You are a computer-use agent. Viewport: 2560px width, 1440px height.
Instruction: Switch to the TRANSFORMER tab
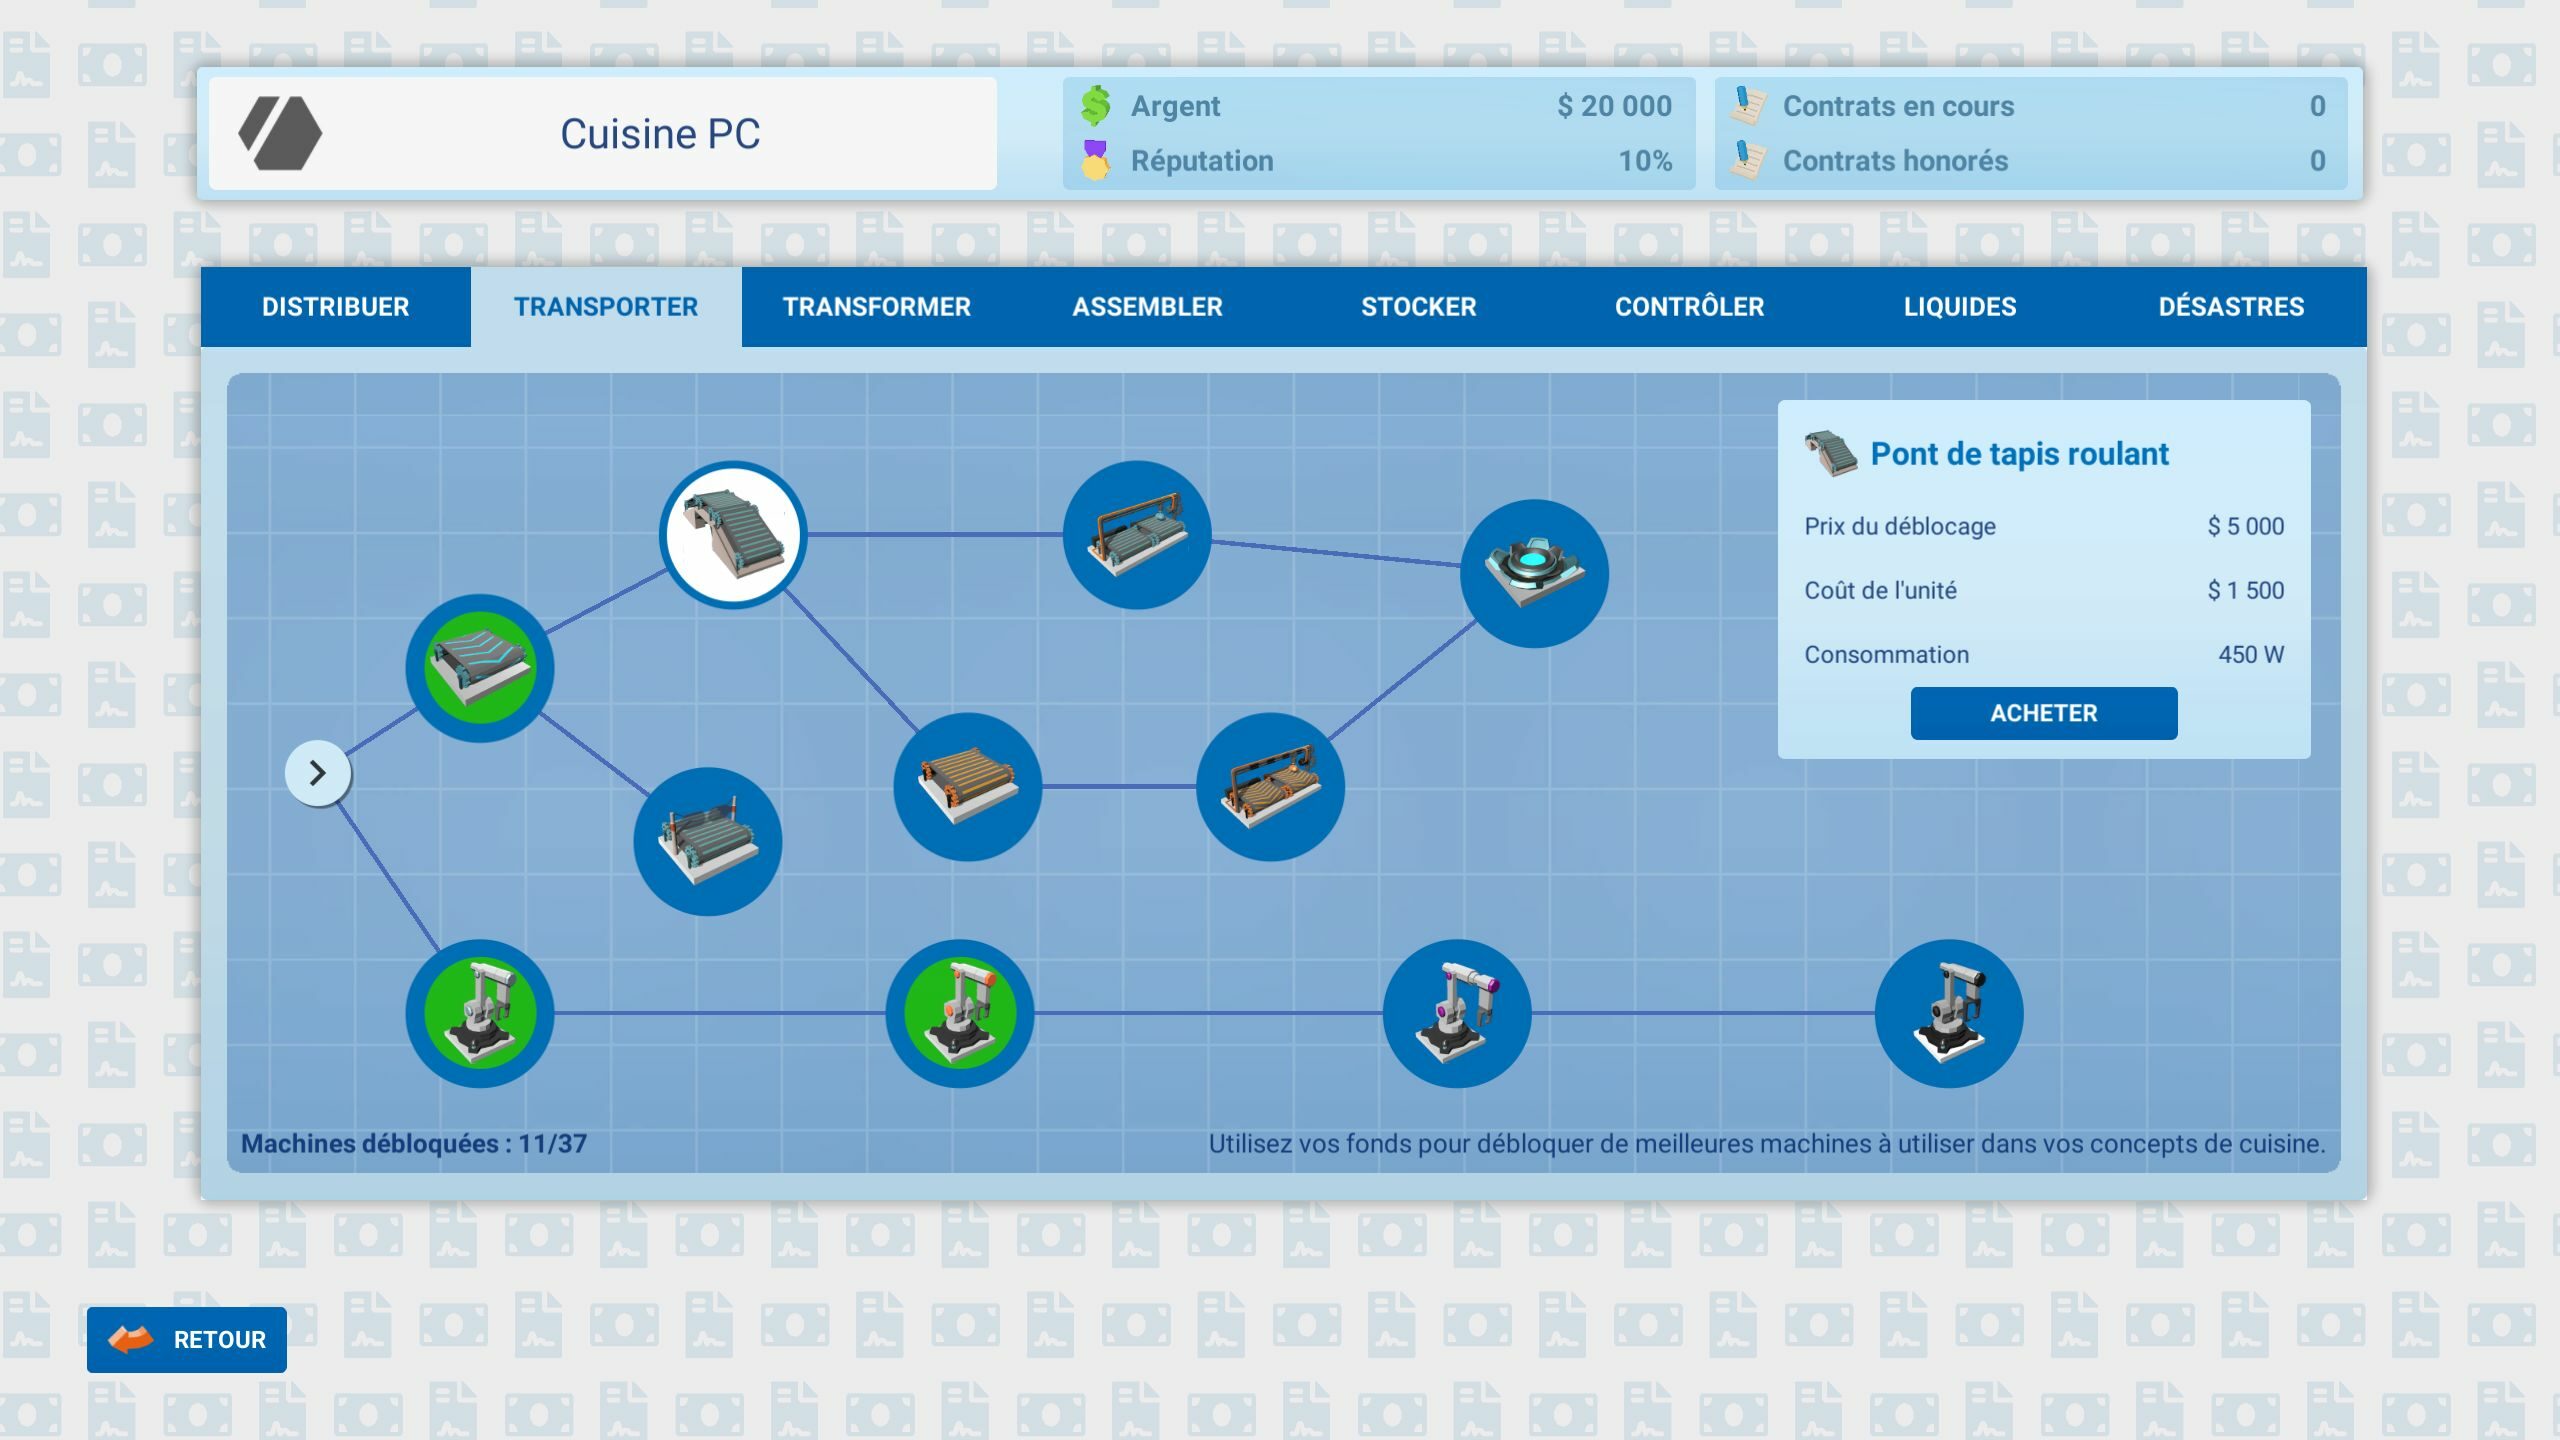(877, 307)
